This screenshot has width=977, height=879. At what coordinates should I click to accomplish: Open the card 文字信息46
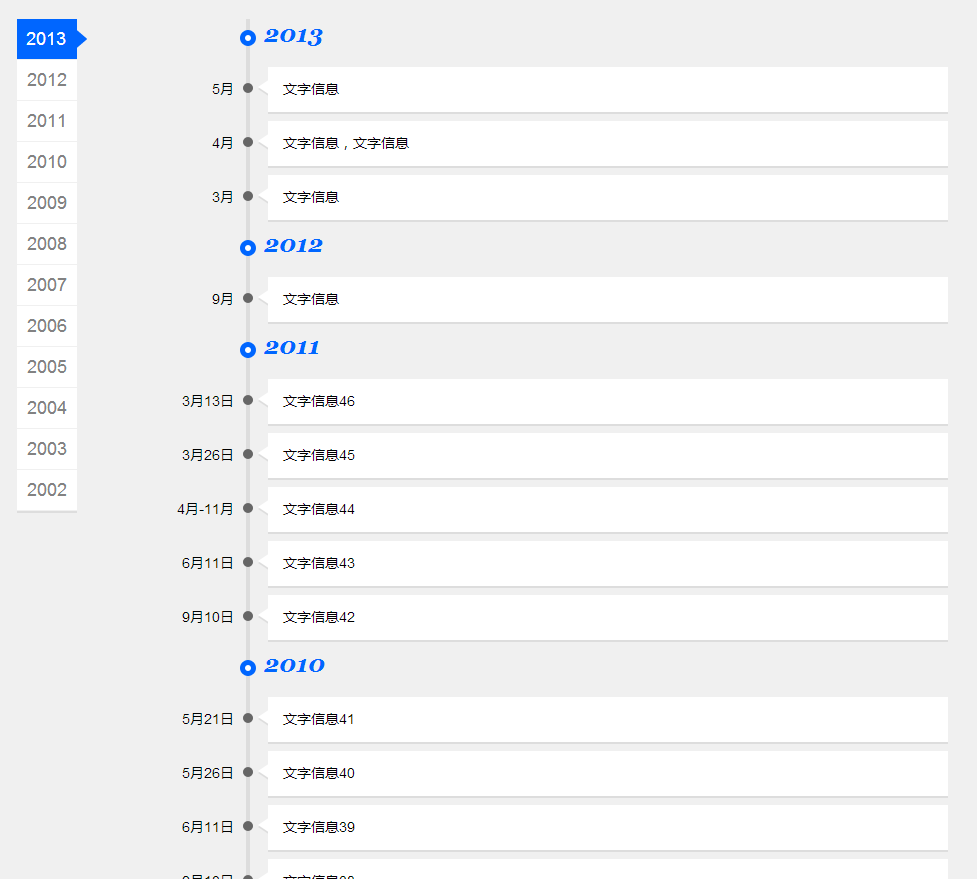click(608, 402)
